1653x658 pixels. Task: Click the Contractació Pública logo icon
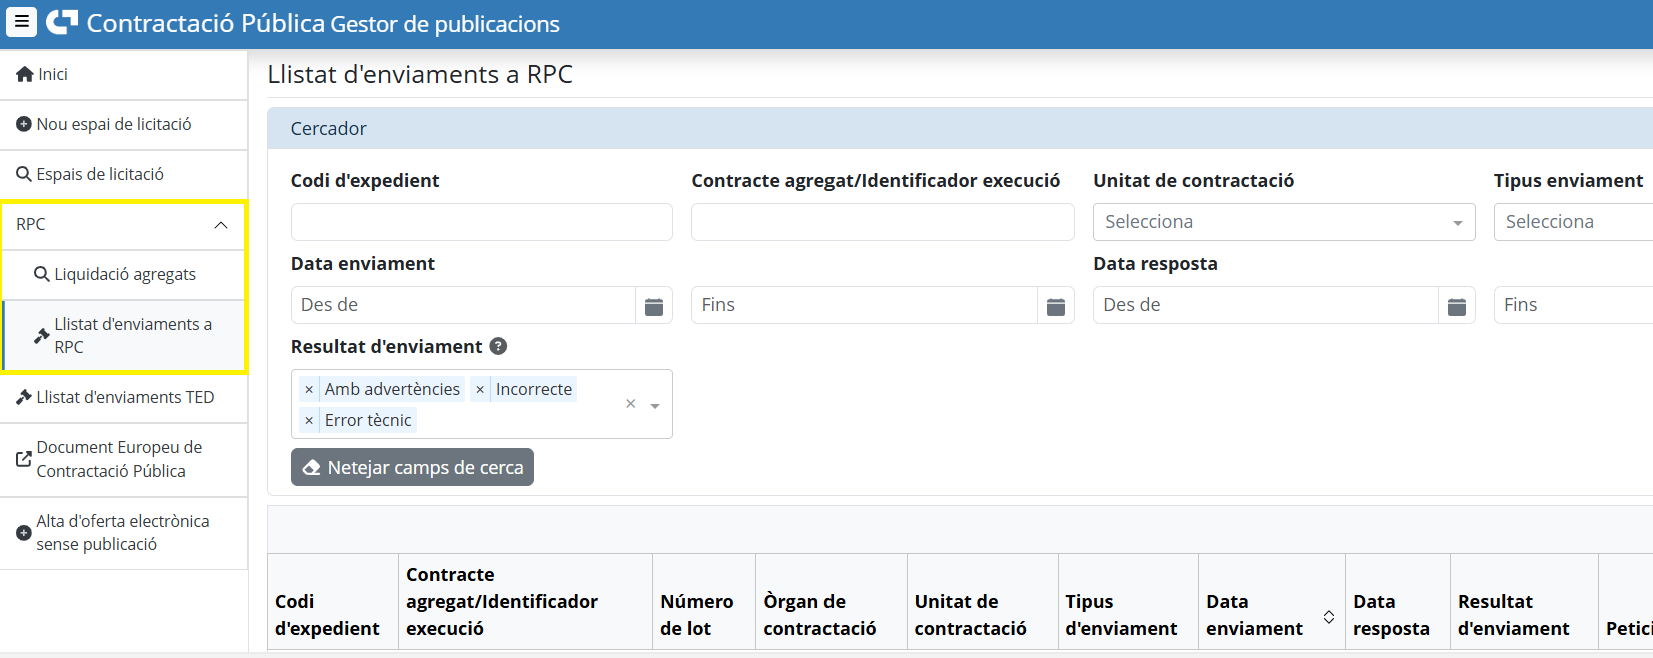62,22
